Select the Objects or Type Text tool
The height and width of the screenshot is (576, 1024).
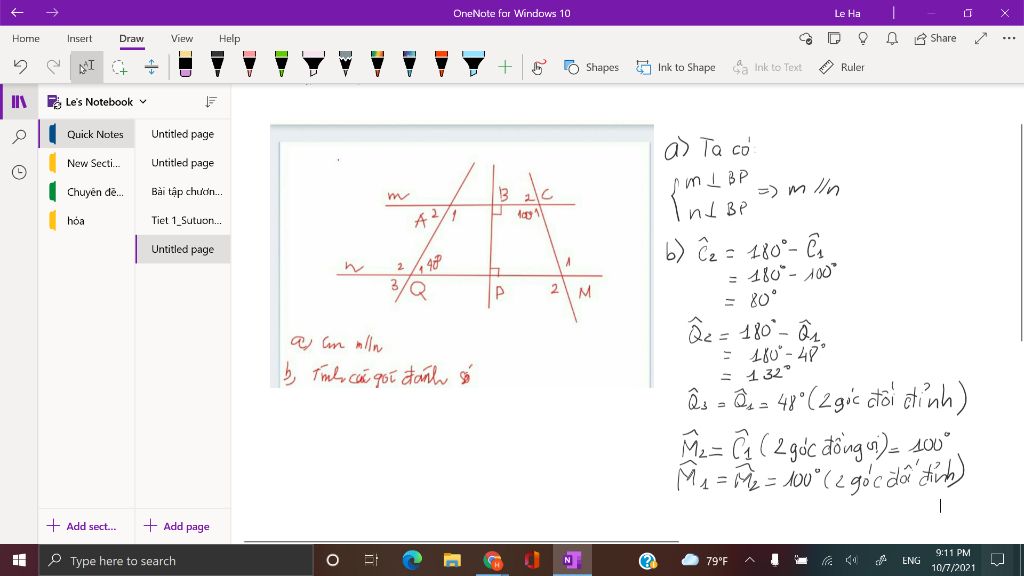(86, 67)
